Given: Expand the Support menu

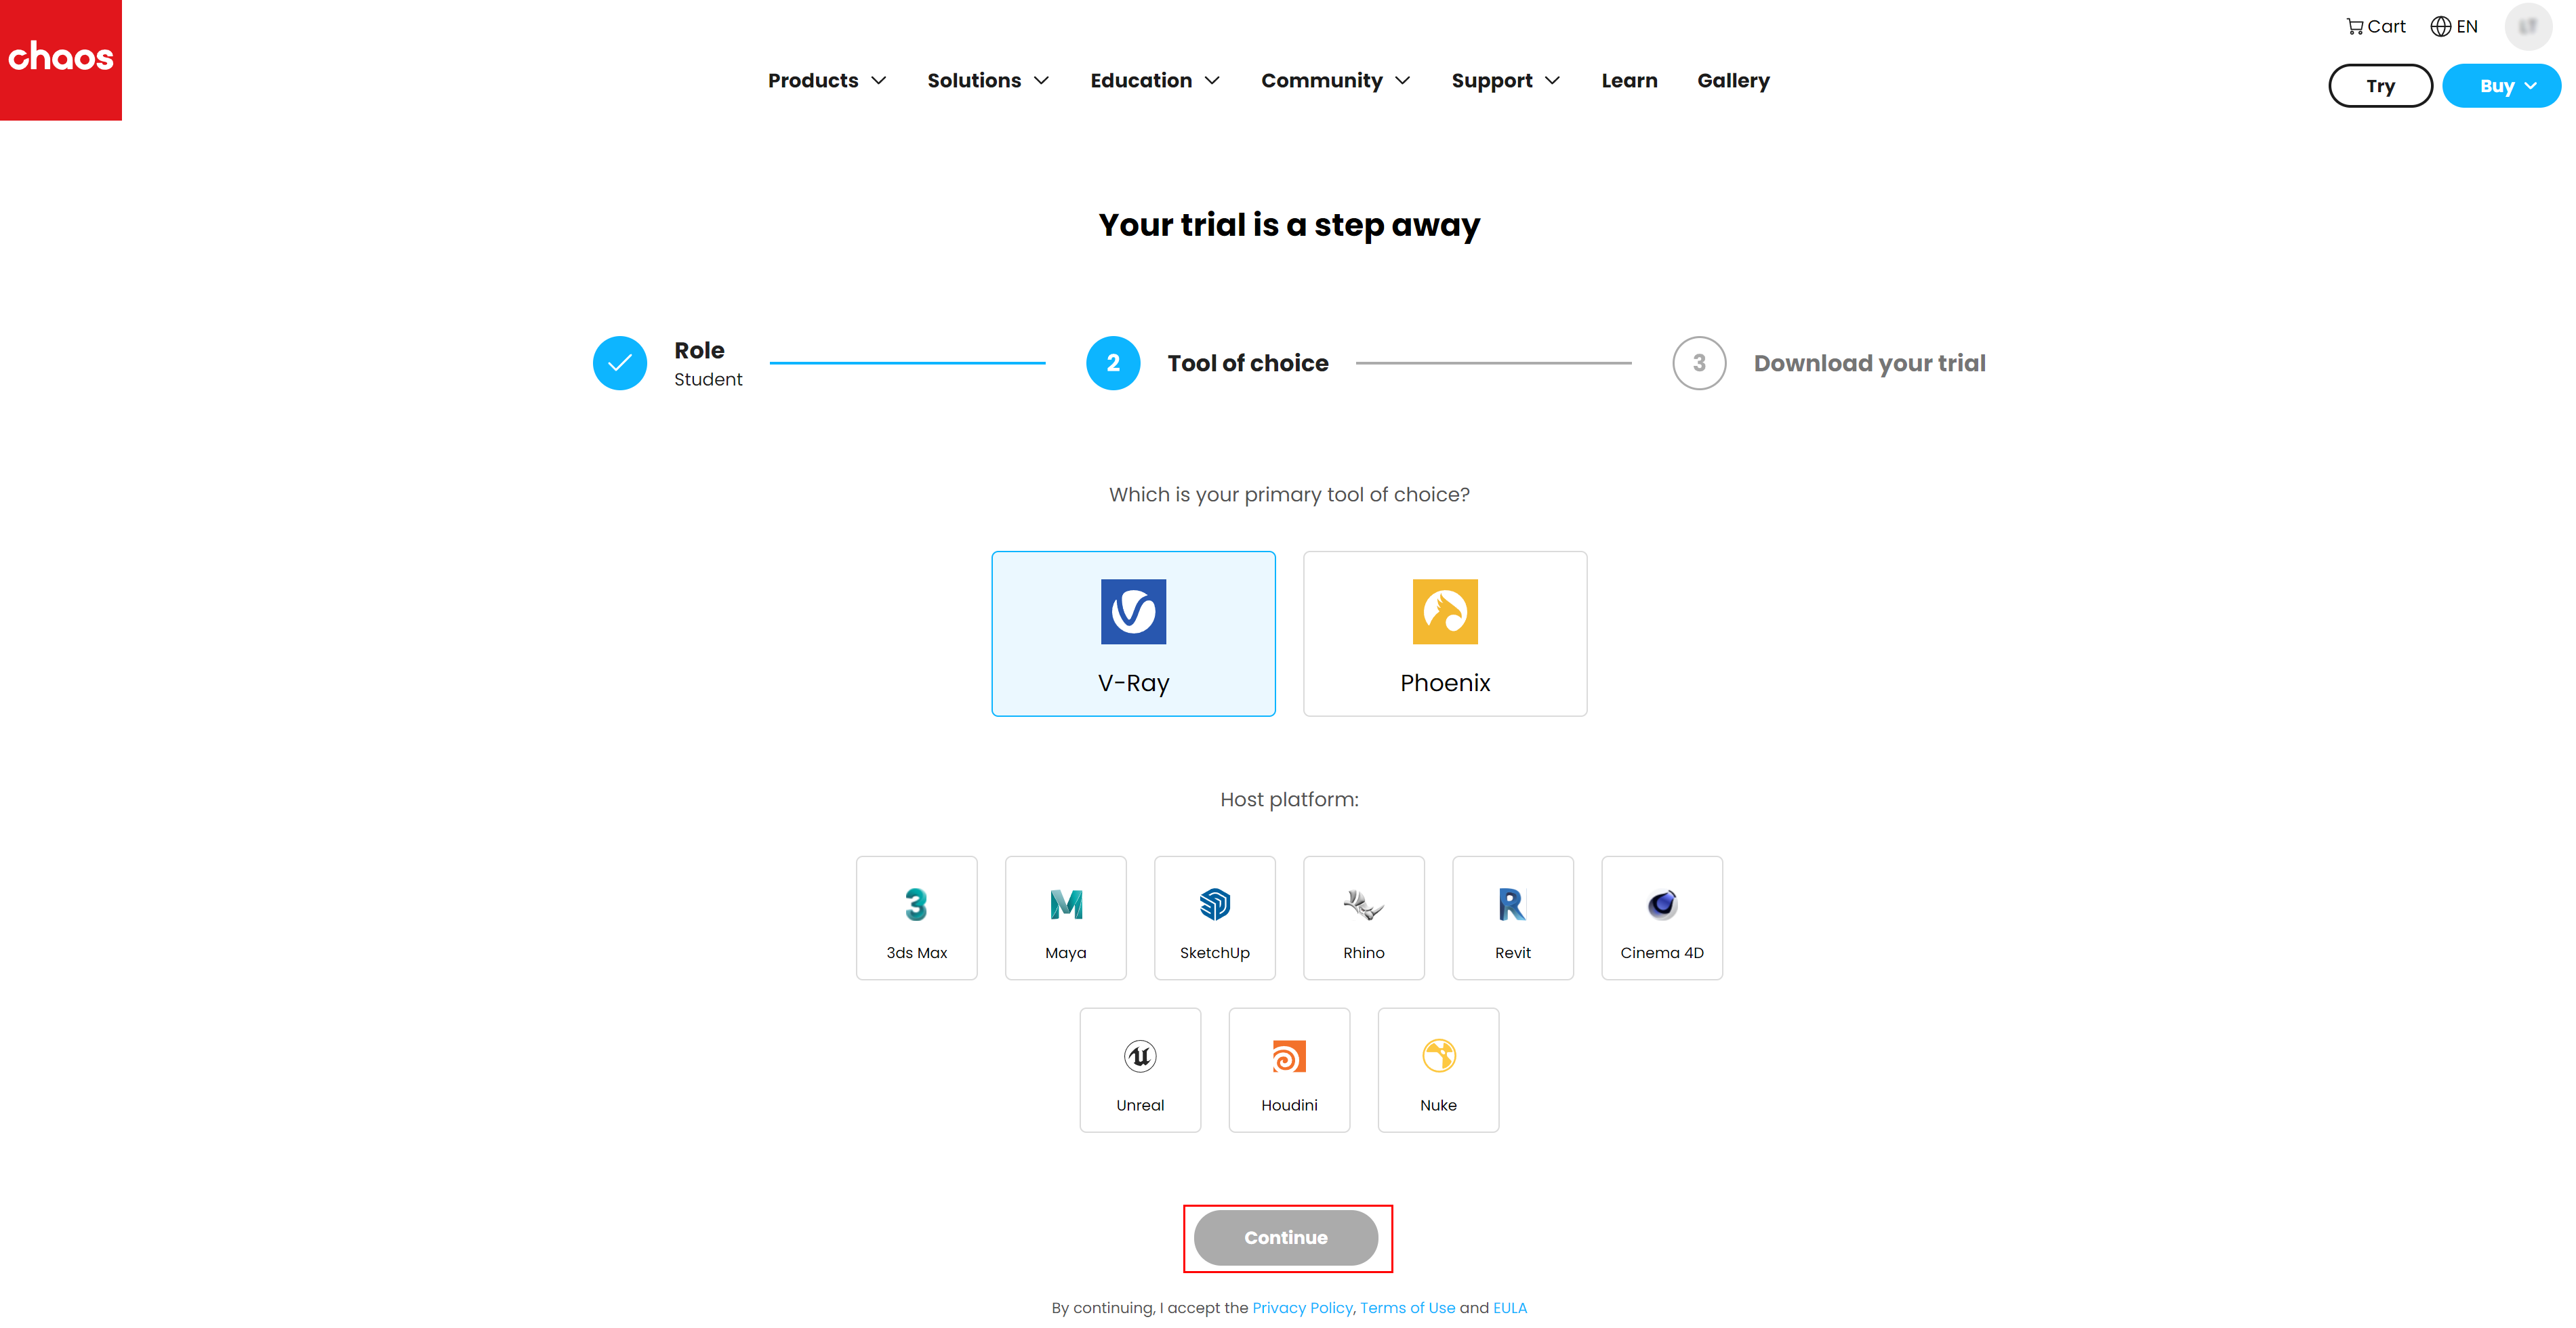Looking at the screenshot, I should 1505,81.
